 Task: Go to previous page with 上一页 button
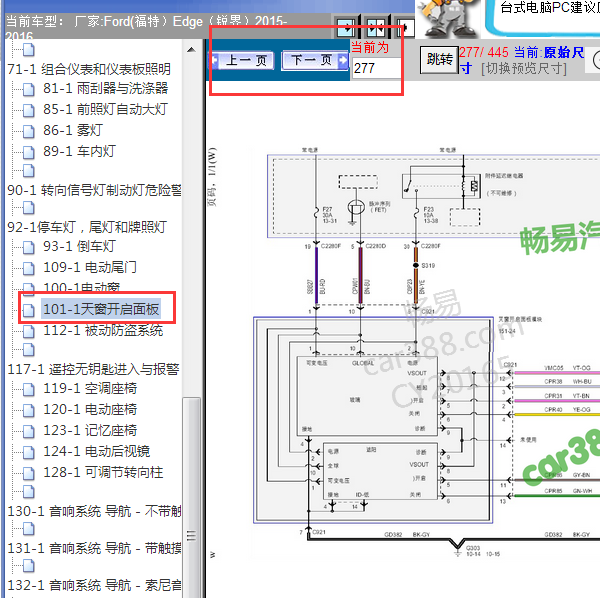[242, 60]
